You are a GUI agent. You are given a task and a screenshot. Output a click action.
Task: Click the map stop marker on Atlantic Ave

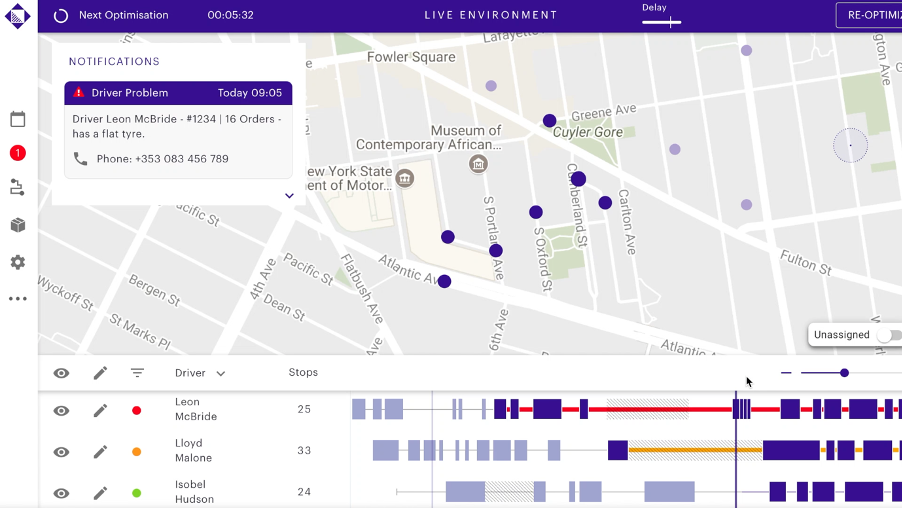point(444,281)
